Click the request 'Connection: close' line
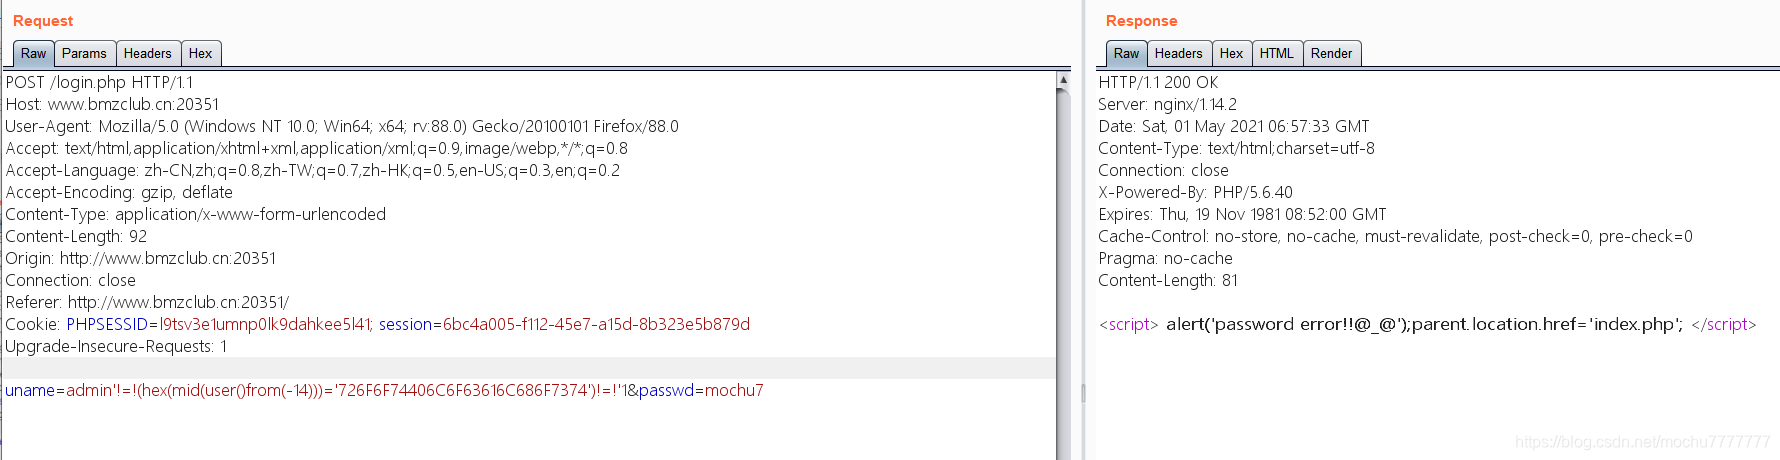The image size is (1780, 460). (x=70, y=280)
